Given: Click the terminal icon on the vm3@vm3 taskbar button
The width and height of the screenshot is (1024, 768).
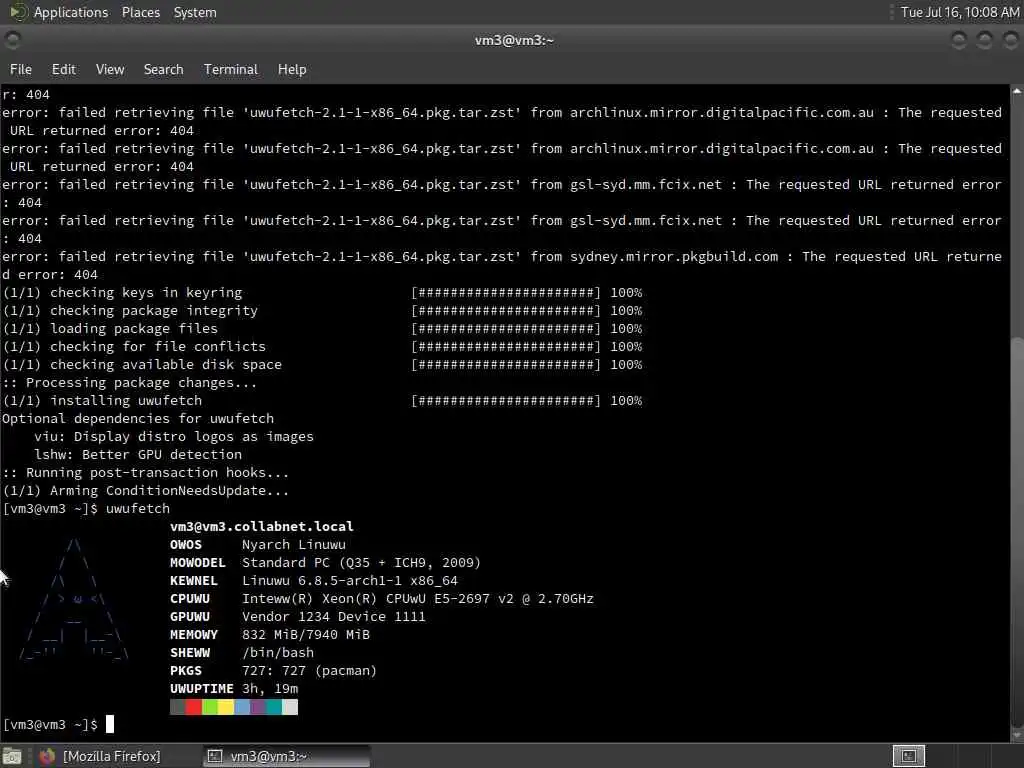Looking at the screenshot, I should click(x=214, y=756).
